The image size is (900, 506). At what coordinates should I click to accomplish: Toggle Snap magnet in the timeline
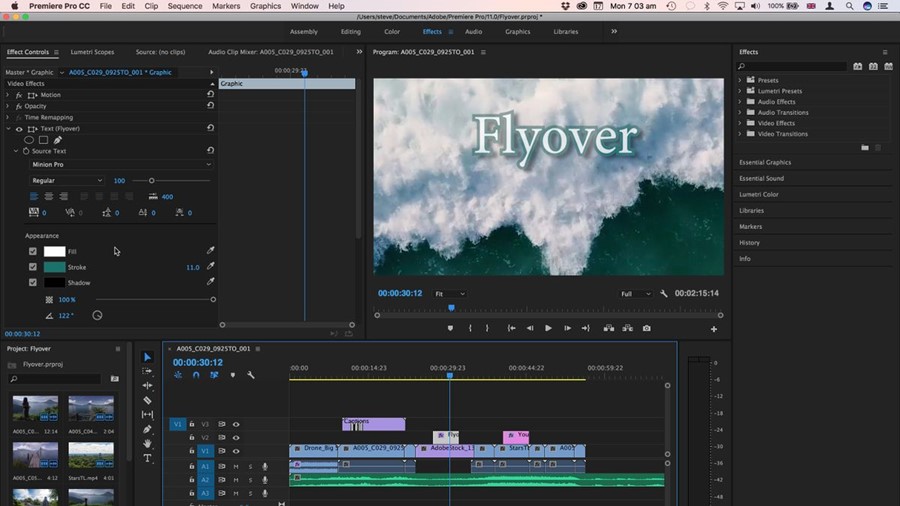pyautogui.click(x=196, y=375)
